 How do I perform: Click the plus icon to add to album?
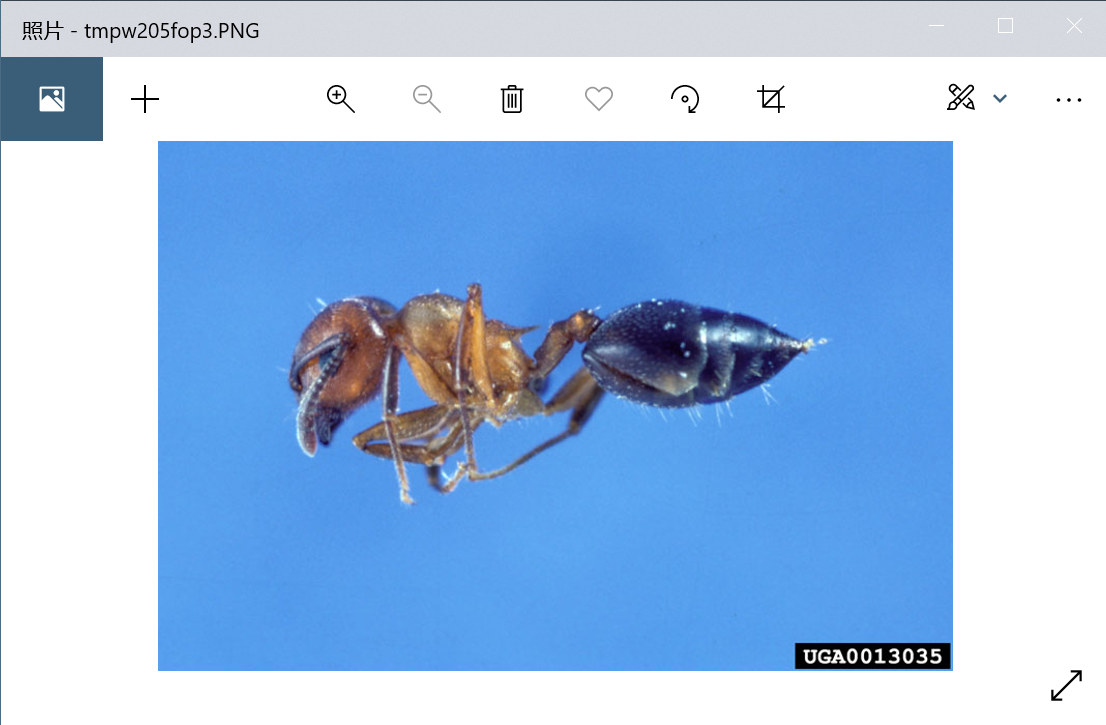(x=145, y=99)
